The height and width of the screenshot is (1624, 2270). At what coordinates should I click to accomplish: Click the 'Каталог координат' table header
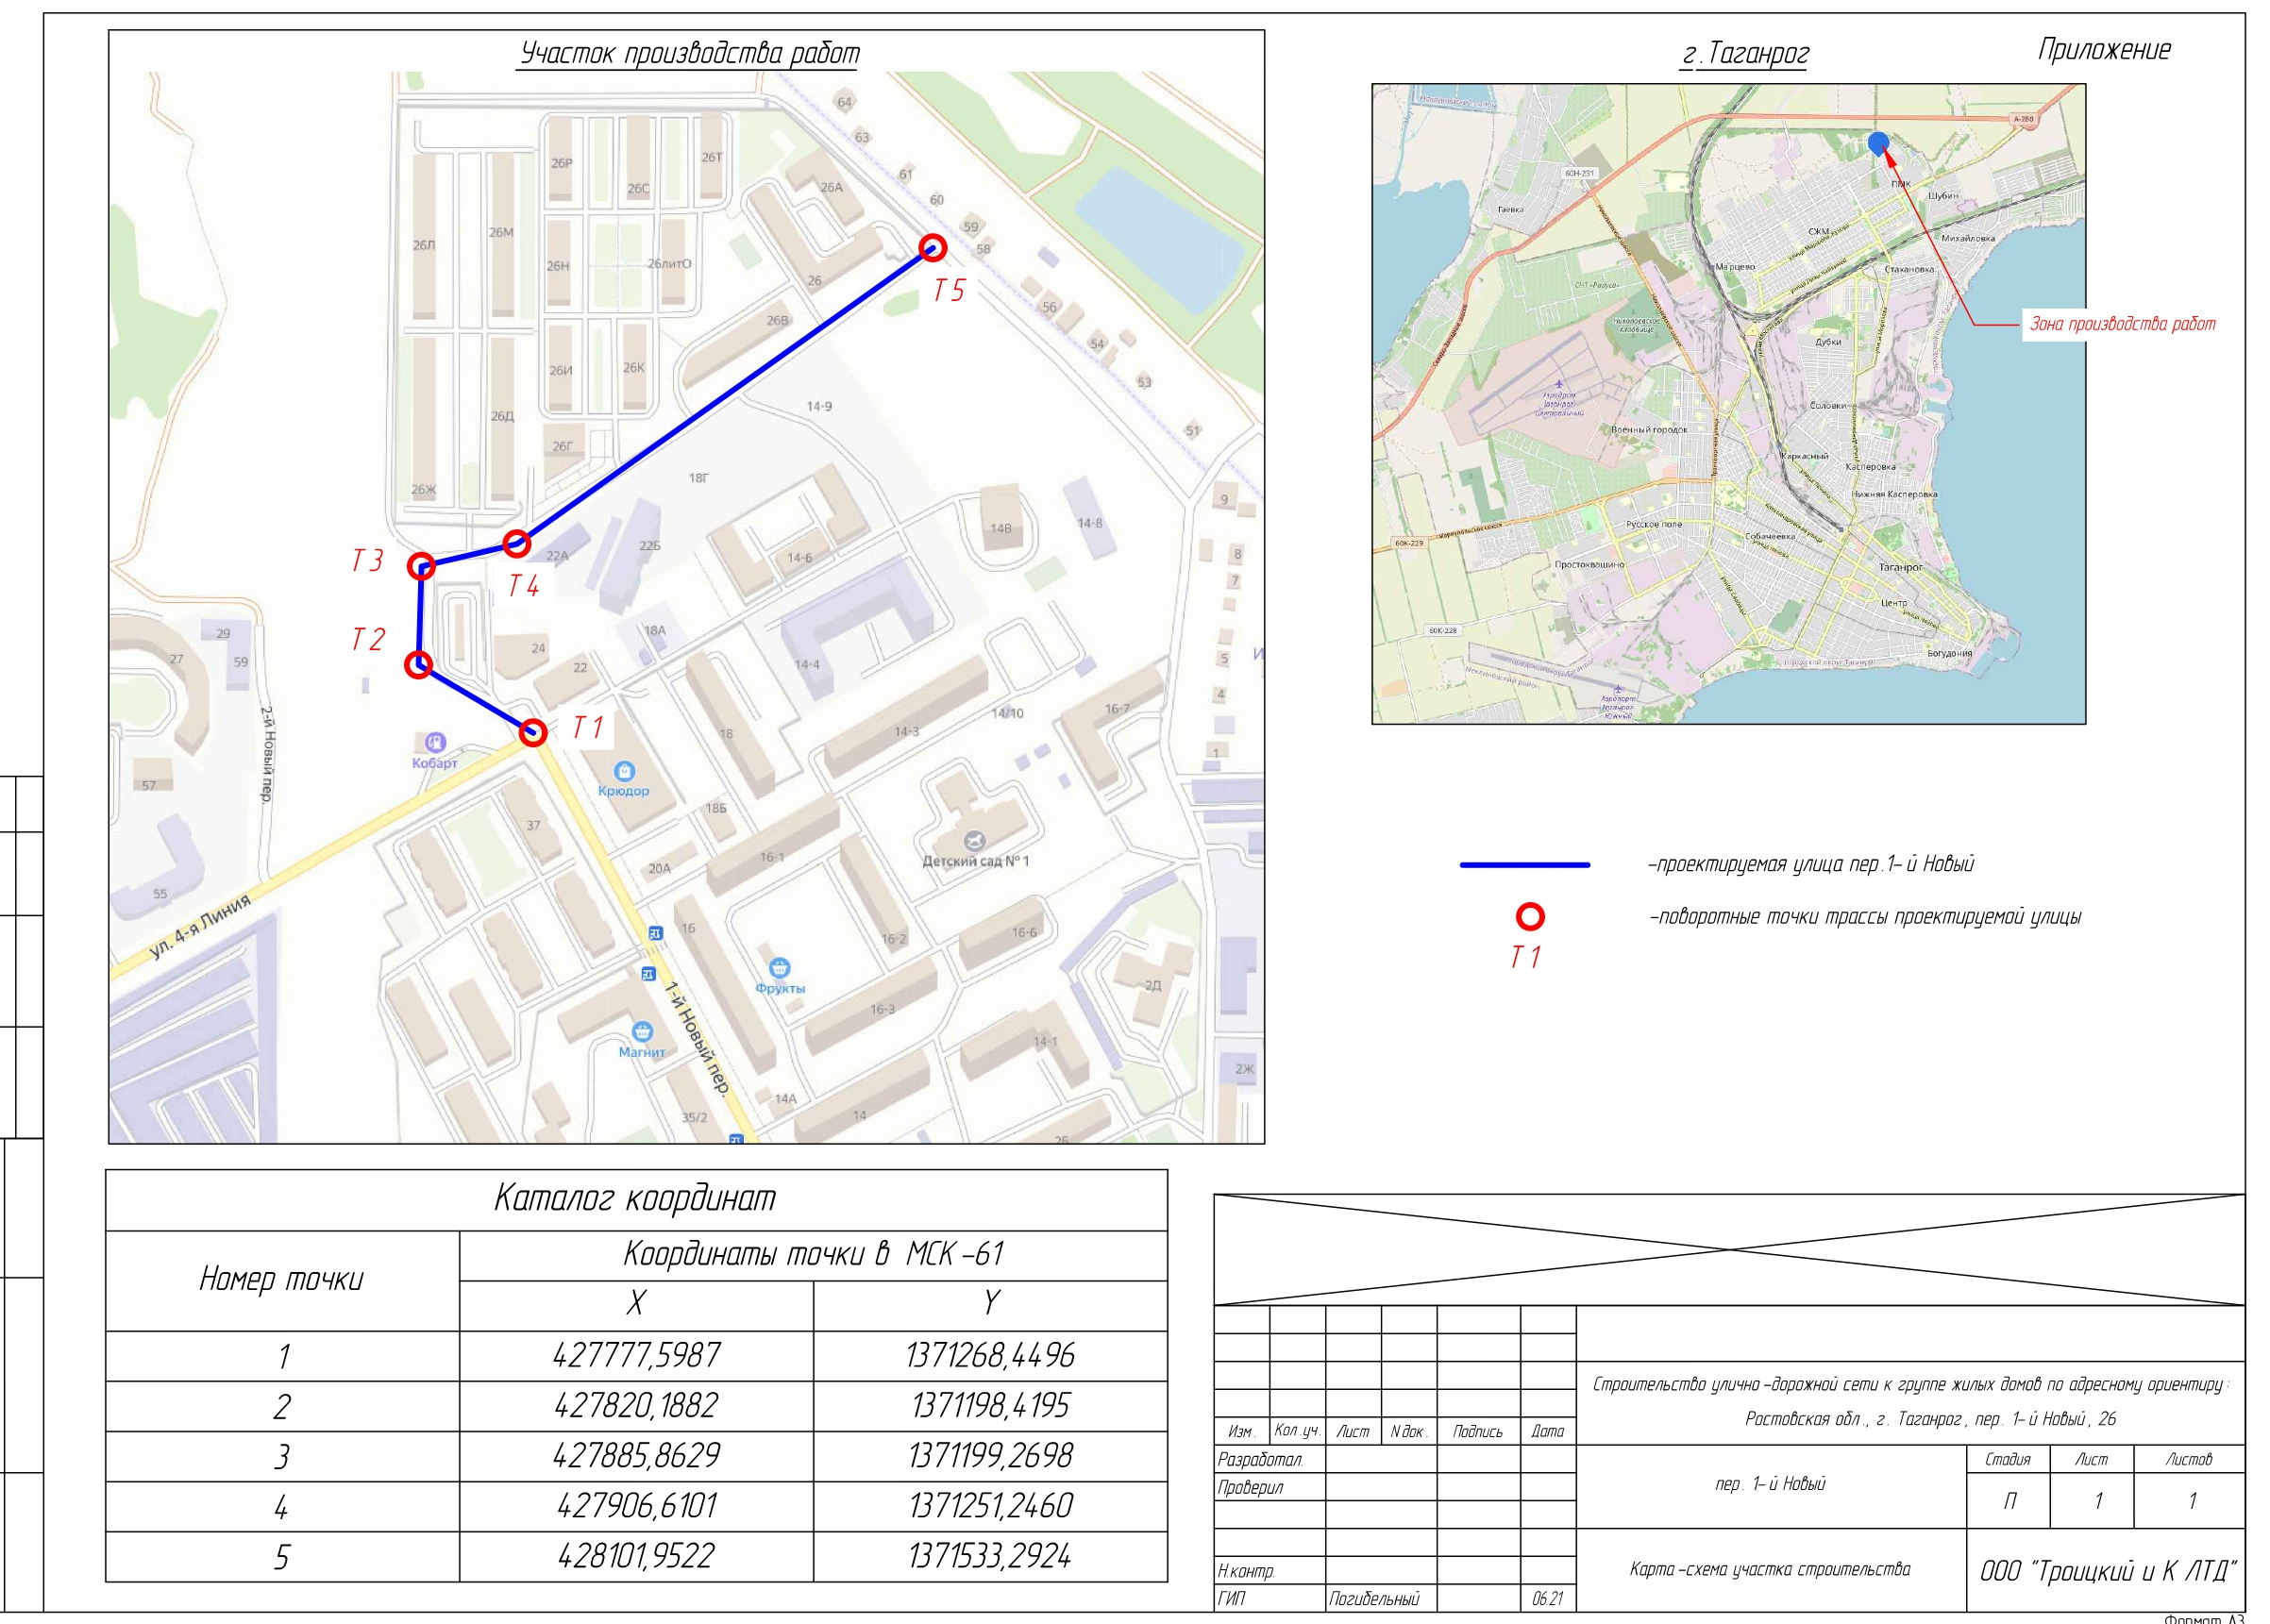(635, 1198)
